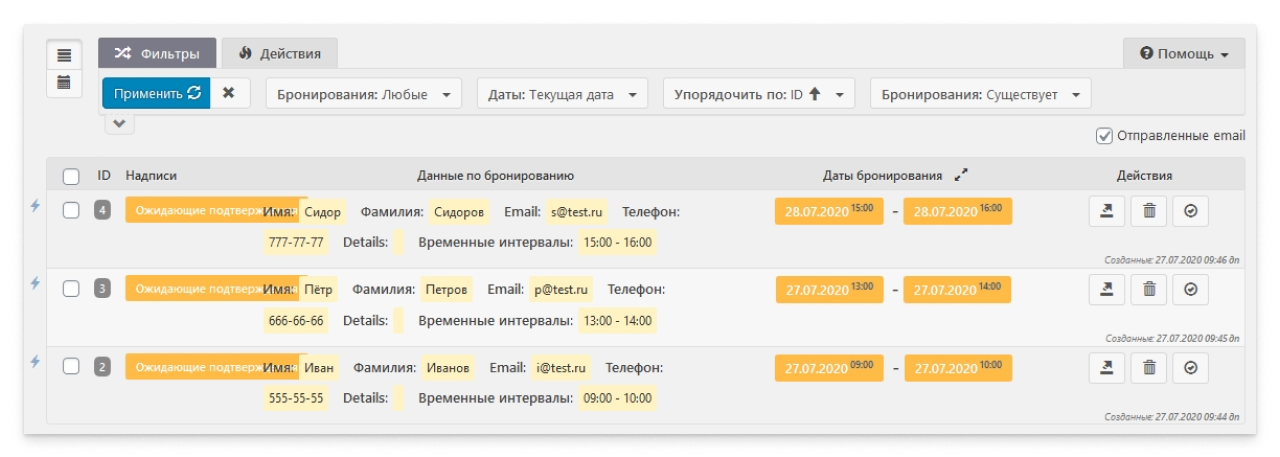The image size is (1280, 457).
Task: Switch to calendar view icon
Action: click(x=64, y=82)
